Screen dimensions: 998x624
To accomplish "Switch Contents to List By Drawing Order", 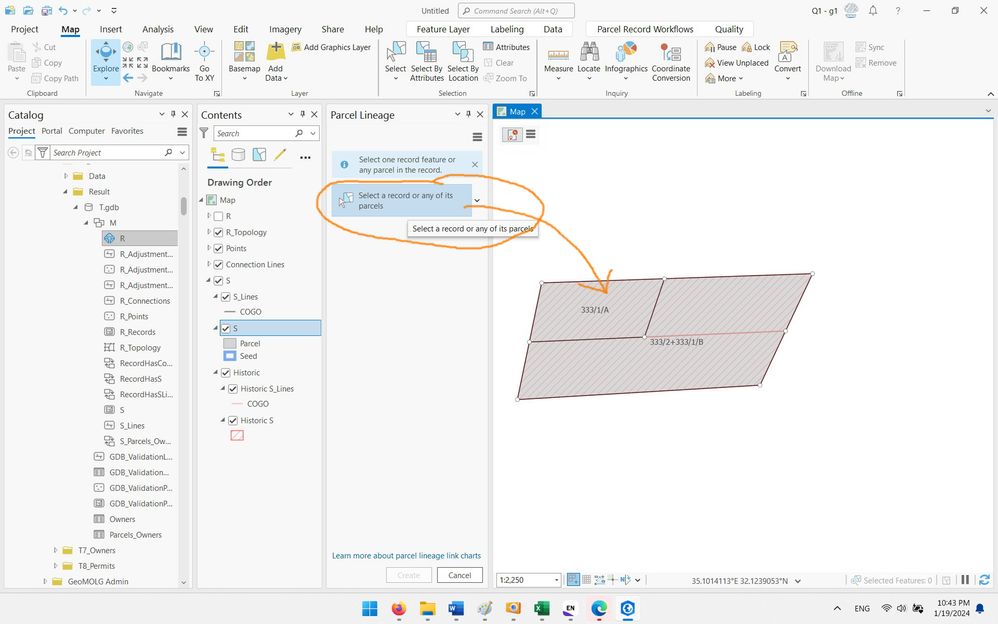I will 218,155.
